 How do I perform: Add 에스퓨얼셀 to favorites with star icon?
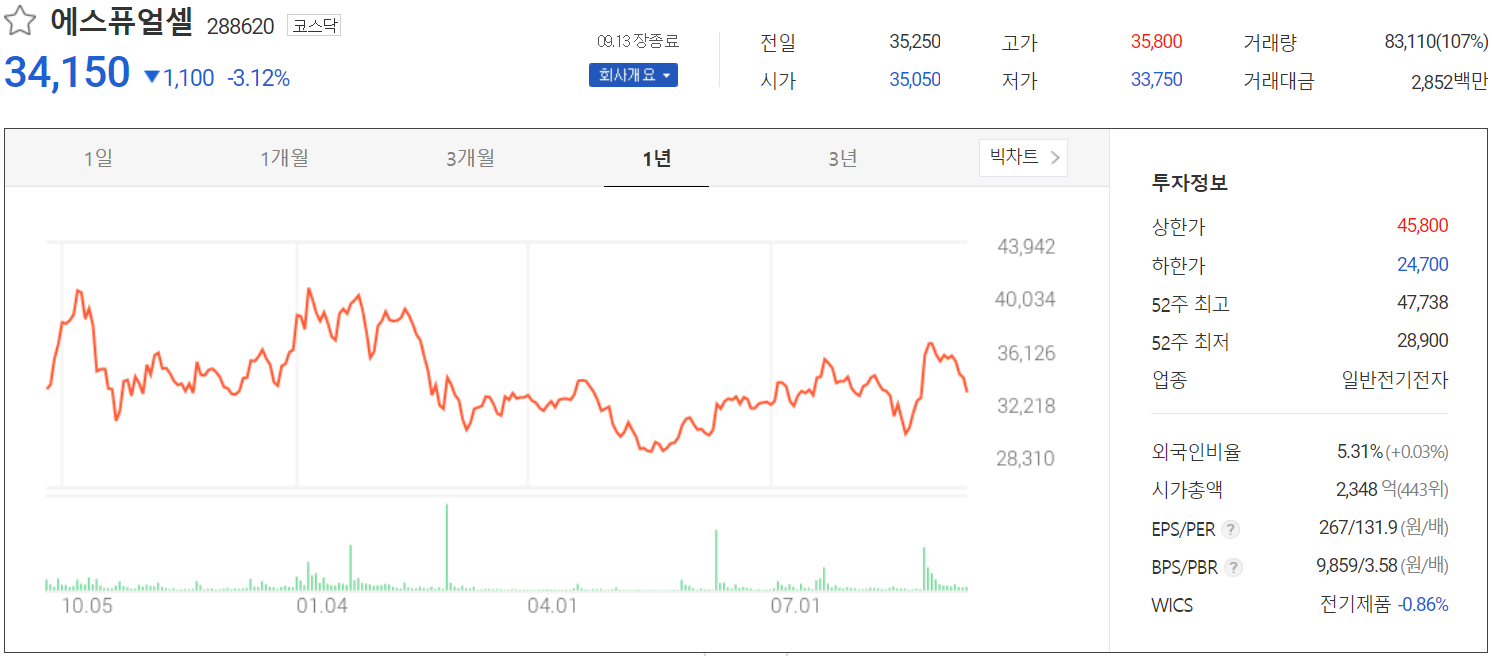21,22
